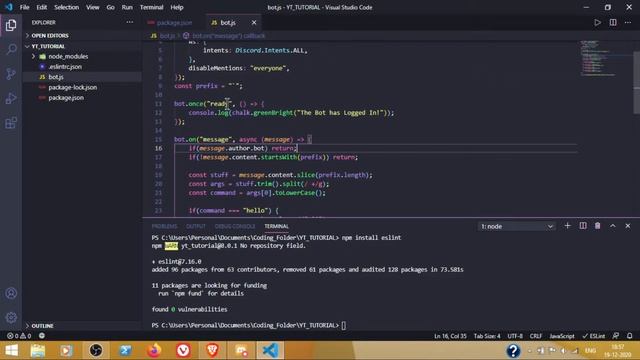Change line endings via 'CRLF'
This screenshot has width=640, height=360.
click(x=536, y=336)
